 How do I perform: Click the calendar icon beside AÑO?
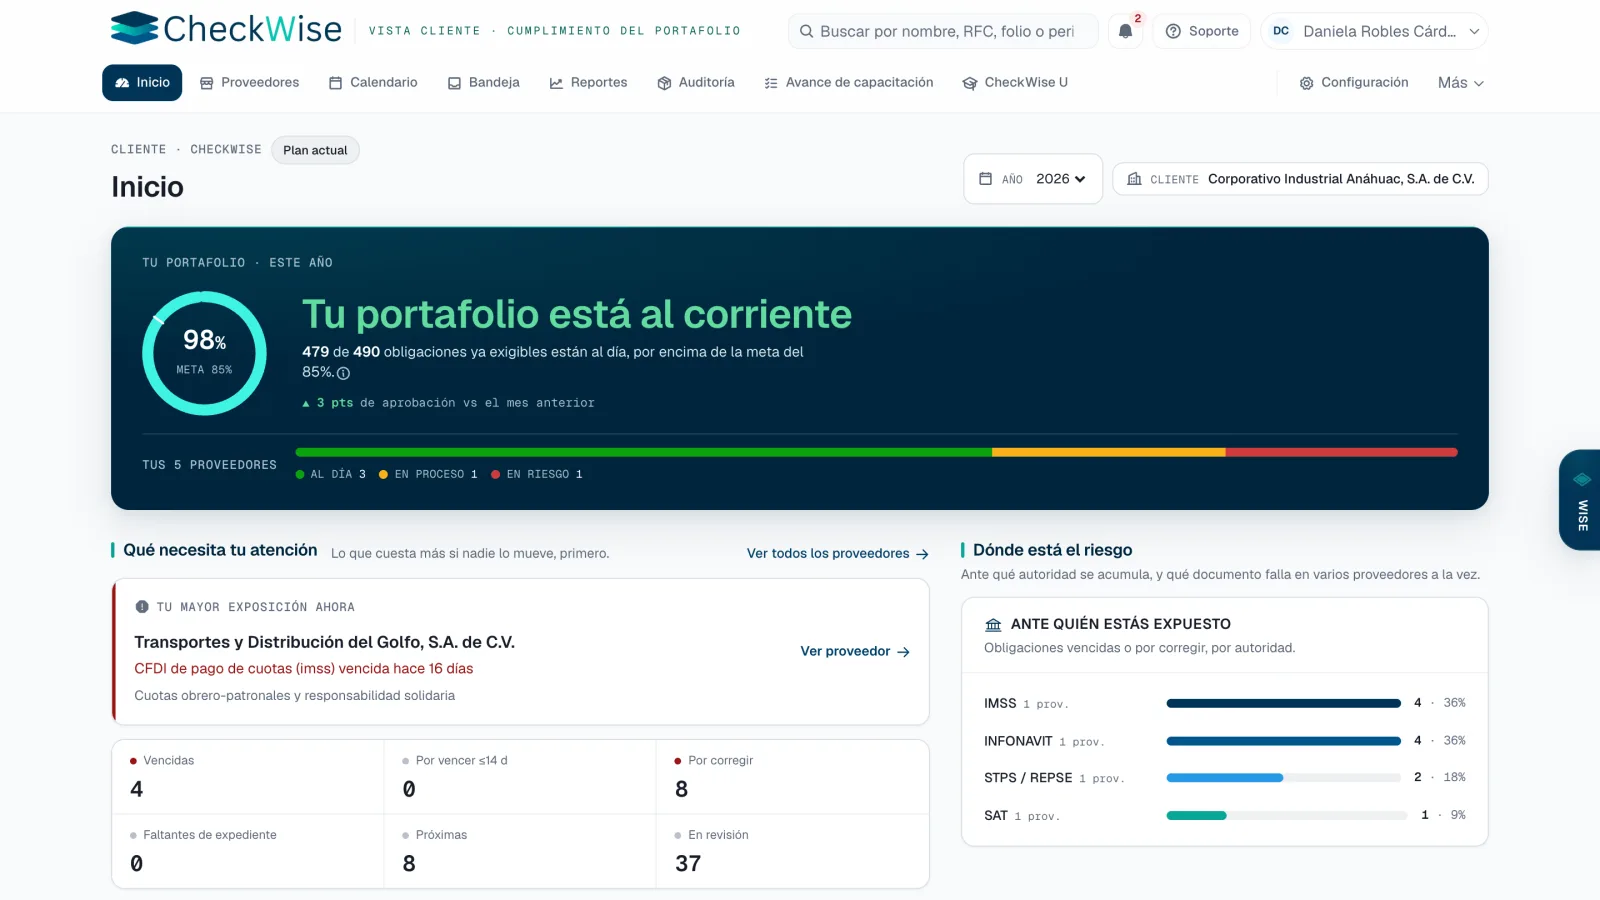click(985, 179)
